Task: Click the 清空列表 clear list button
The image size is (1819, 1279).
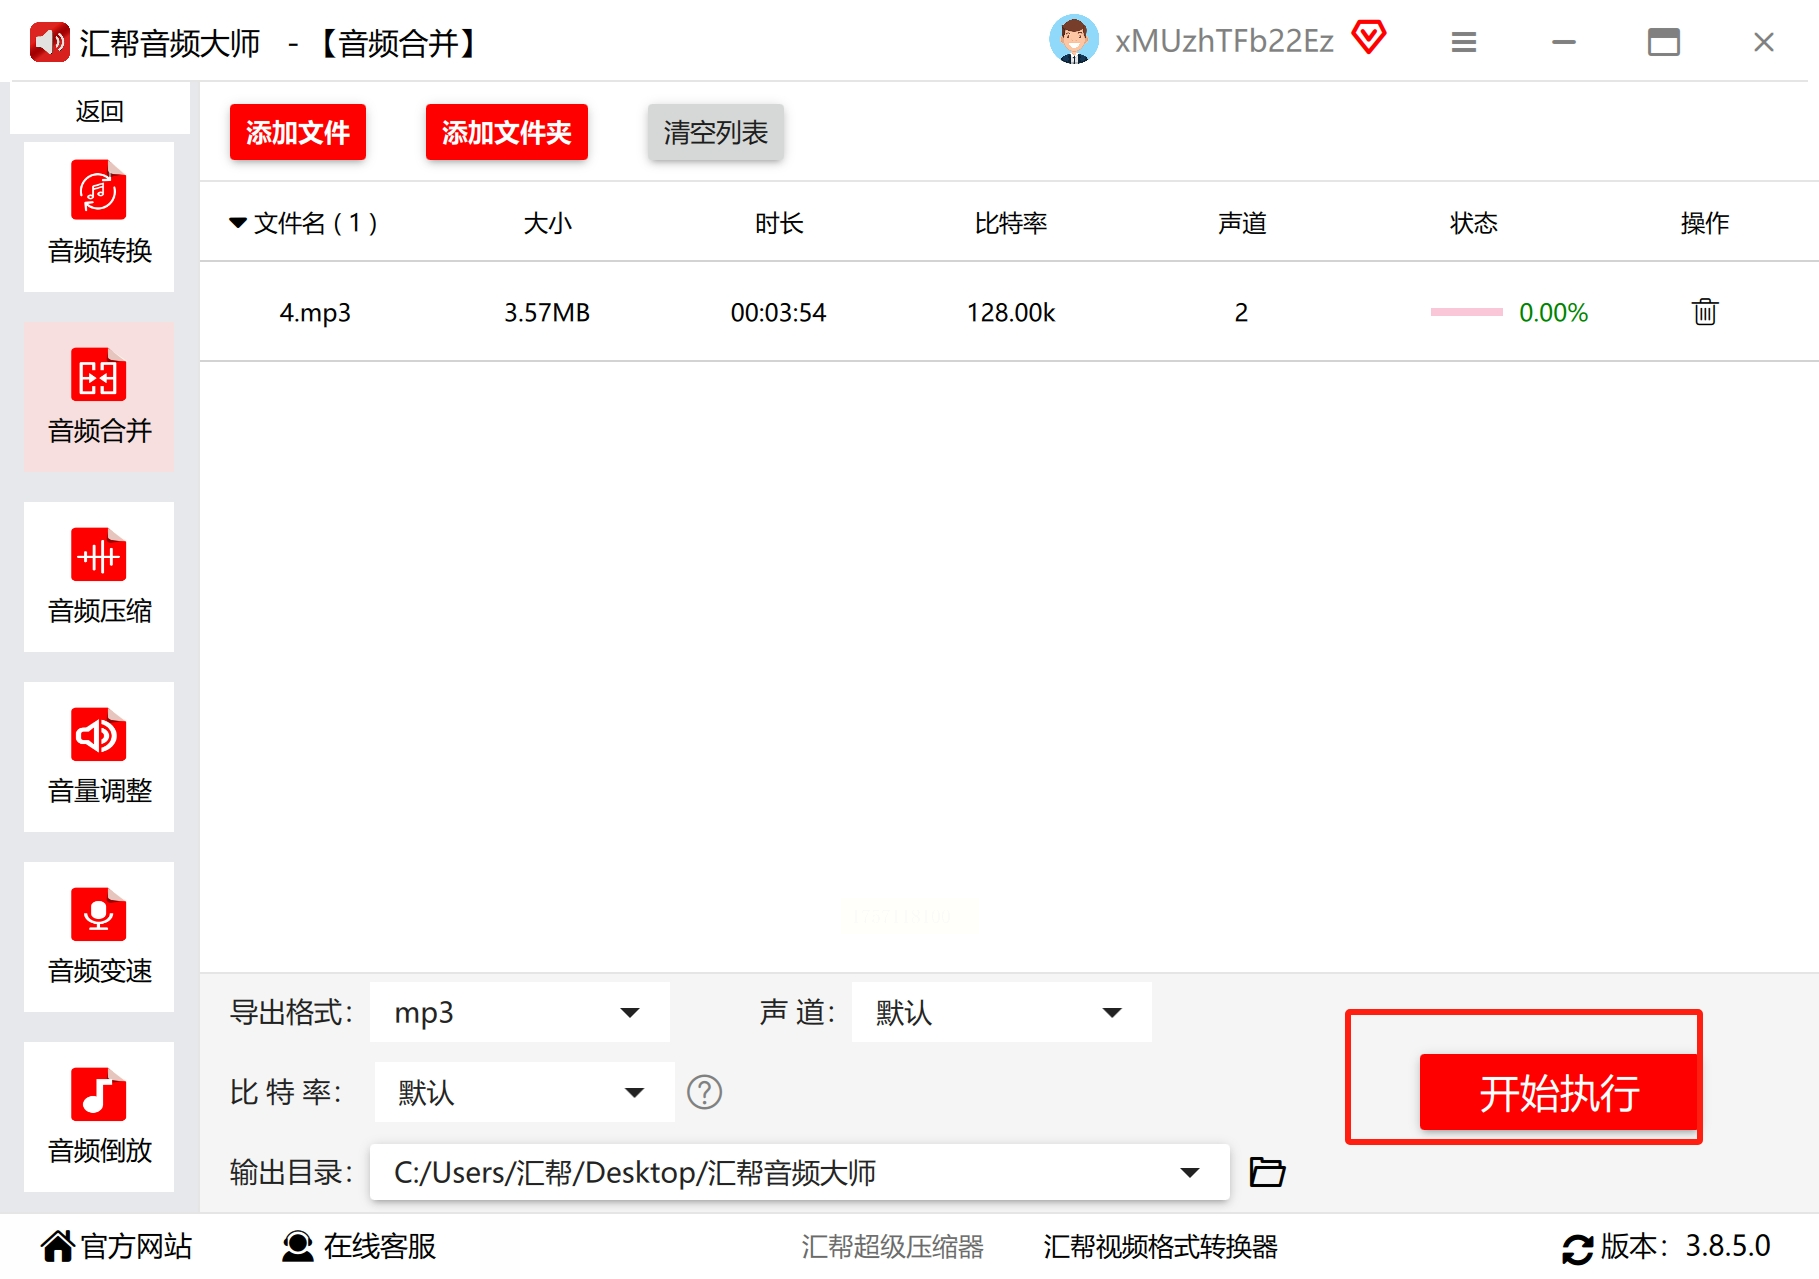Action: coord(716,132)
